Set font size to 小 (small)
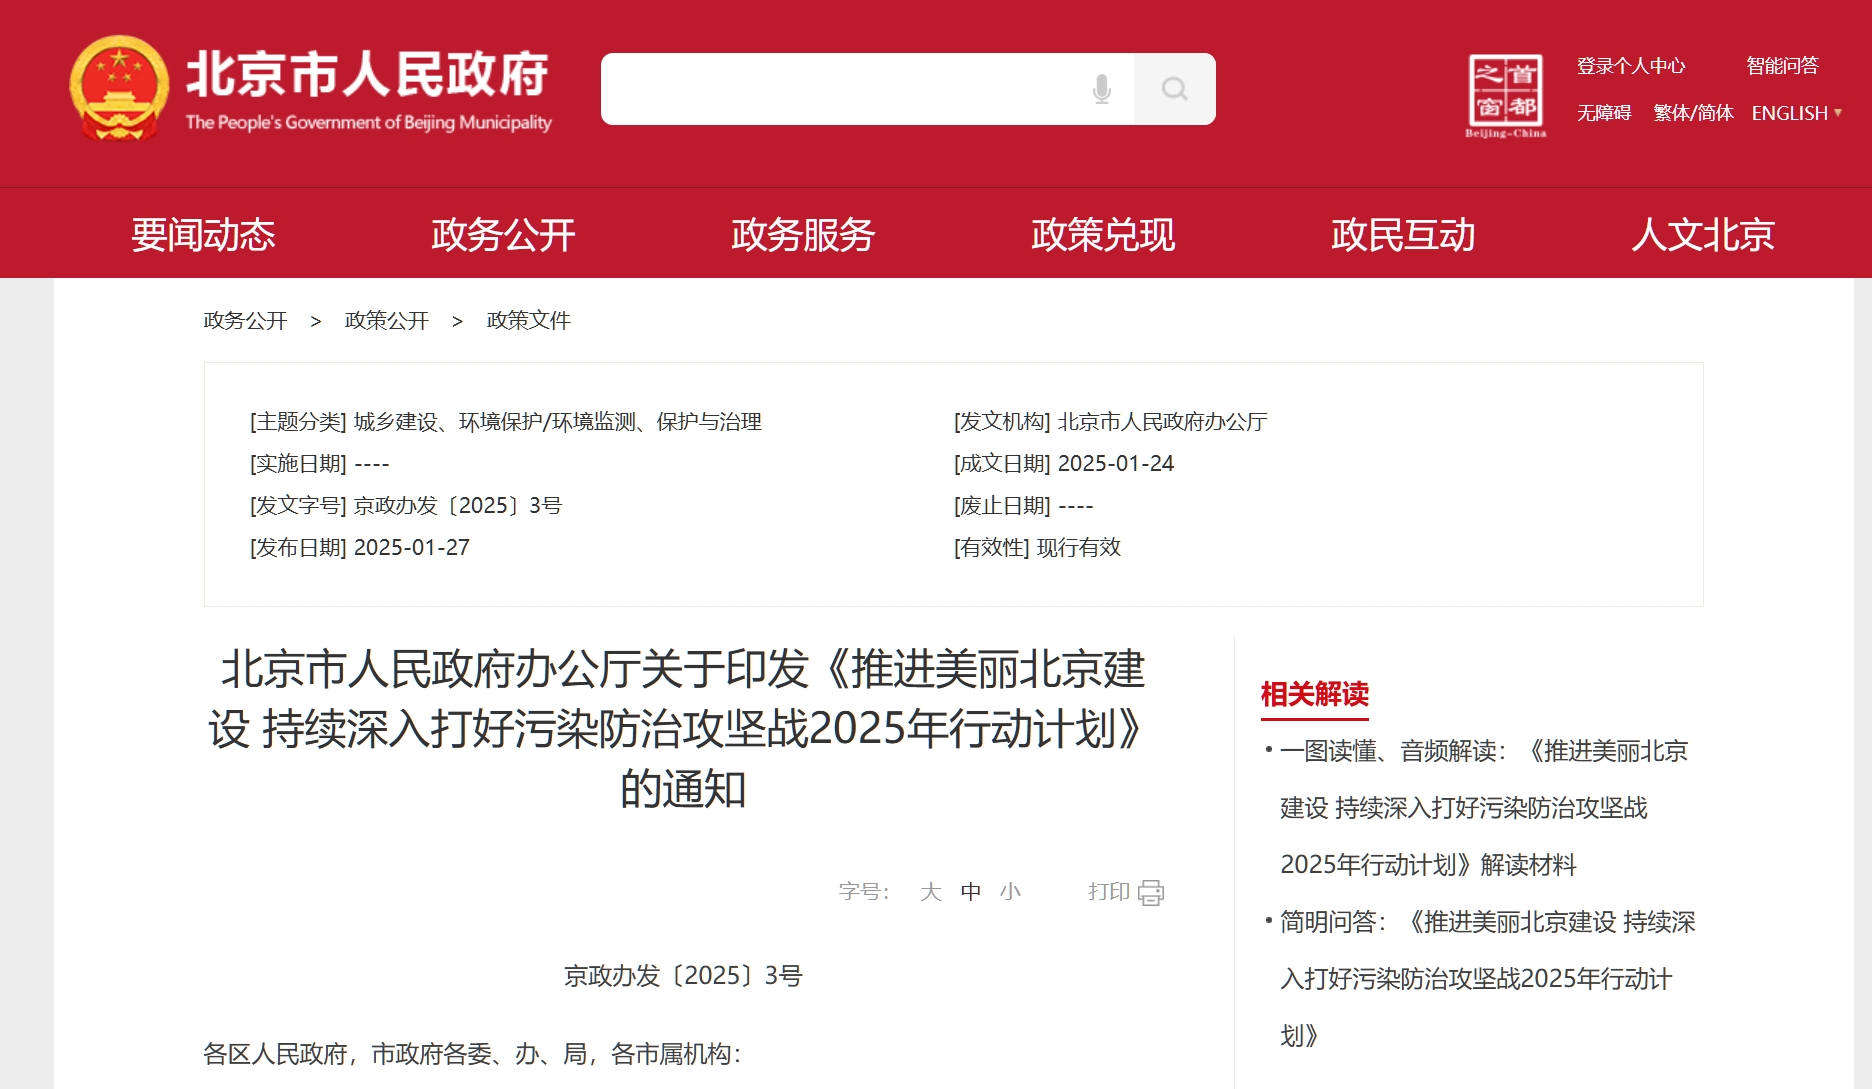The width and height of the screenshot is (1872, 1089). tap(1010, 891)
